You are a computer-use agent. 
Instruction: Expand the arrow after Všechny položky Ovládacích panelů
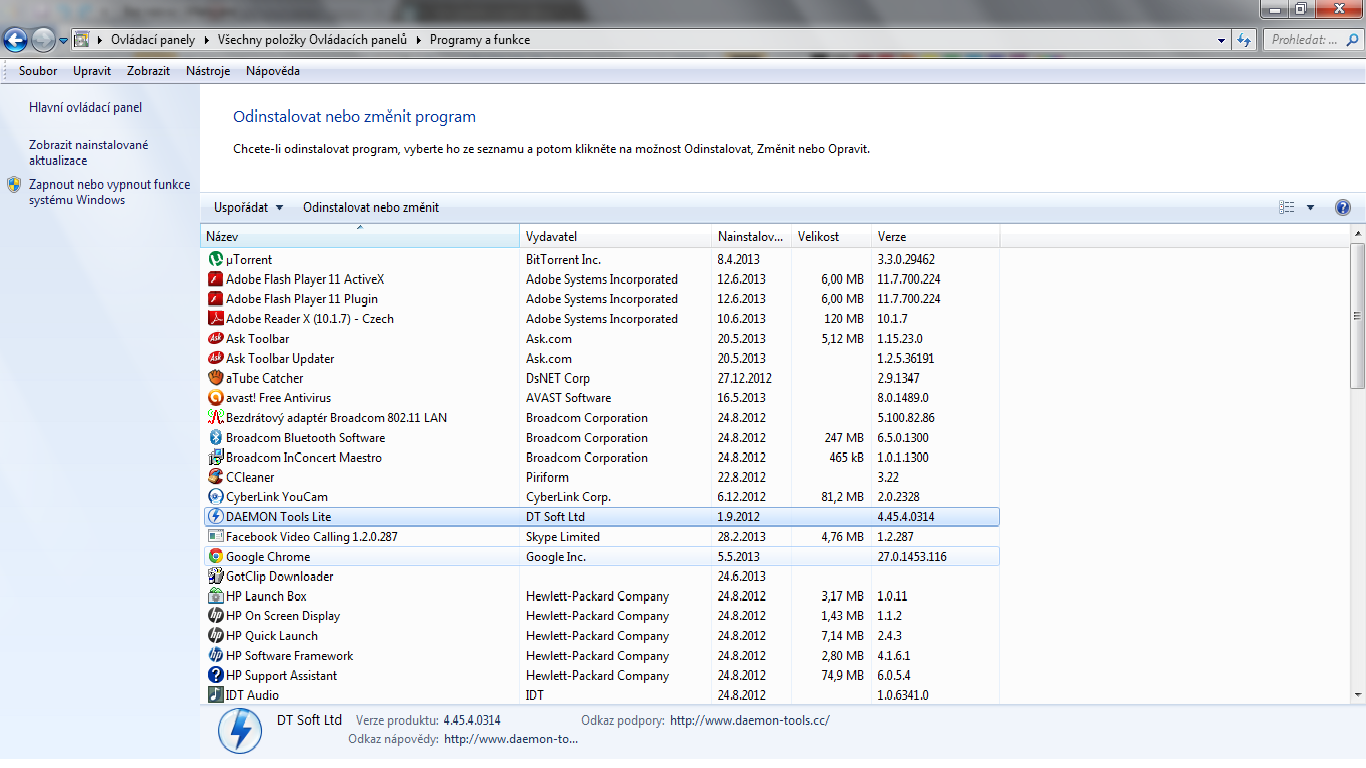coord(420,40)
